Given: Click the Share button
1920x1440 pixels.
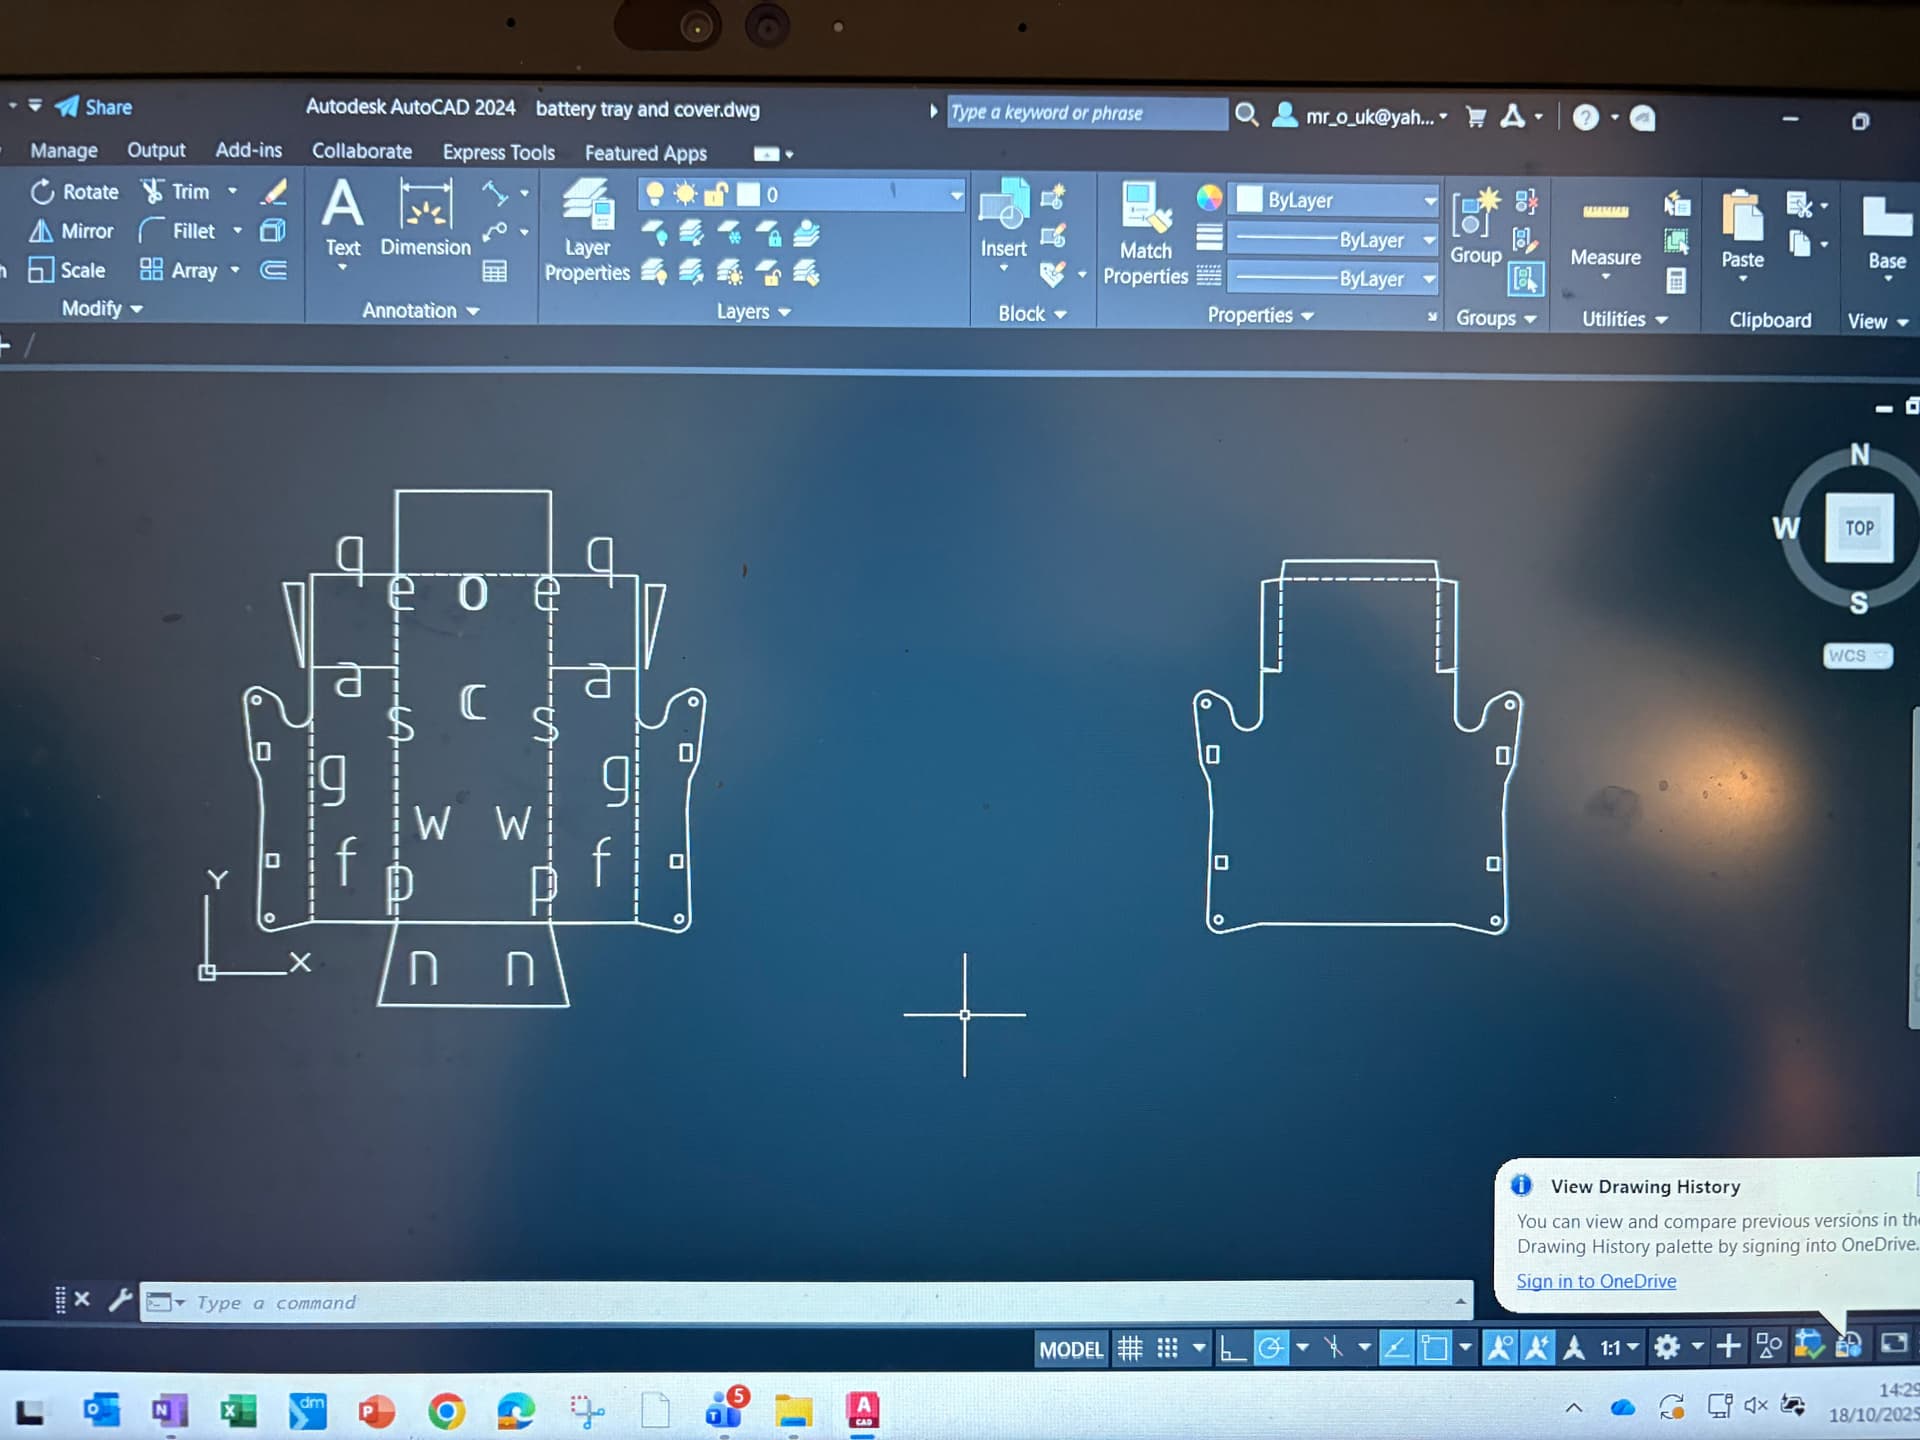Looking at the screenshot, I should (94, 107).
